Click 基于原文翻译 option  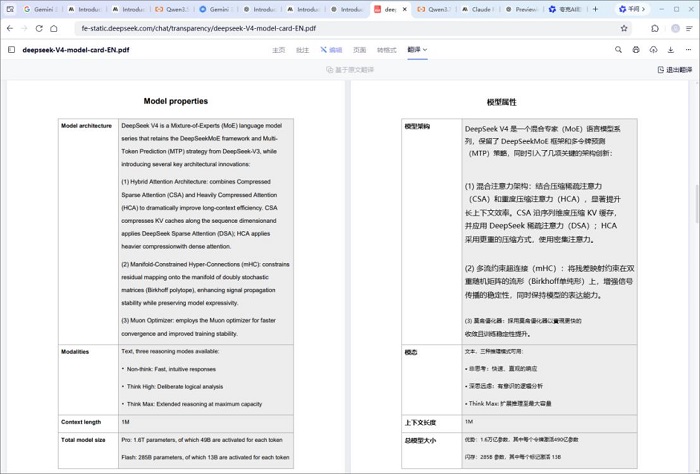(x=350, y=70)
